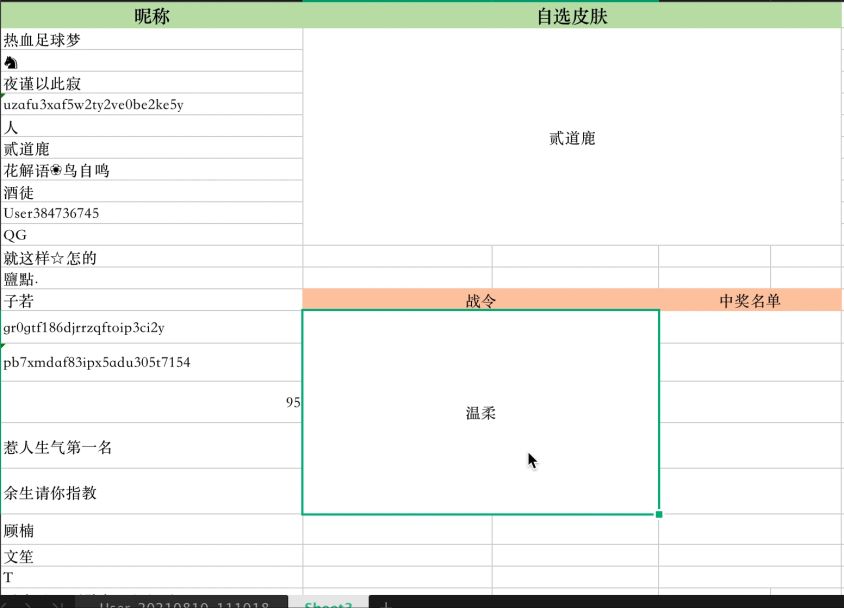This screenshot has height=608, width=844.
Task: Click the fill handle of the selected cell
Action: tap(659, 514)
